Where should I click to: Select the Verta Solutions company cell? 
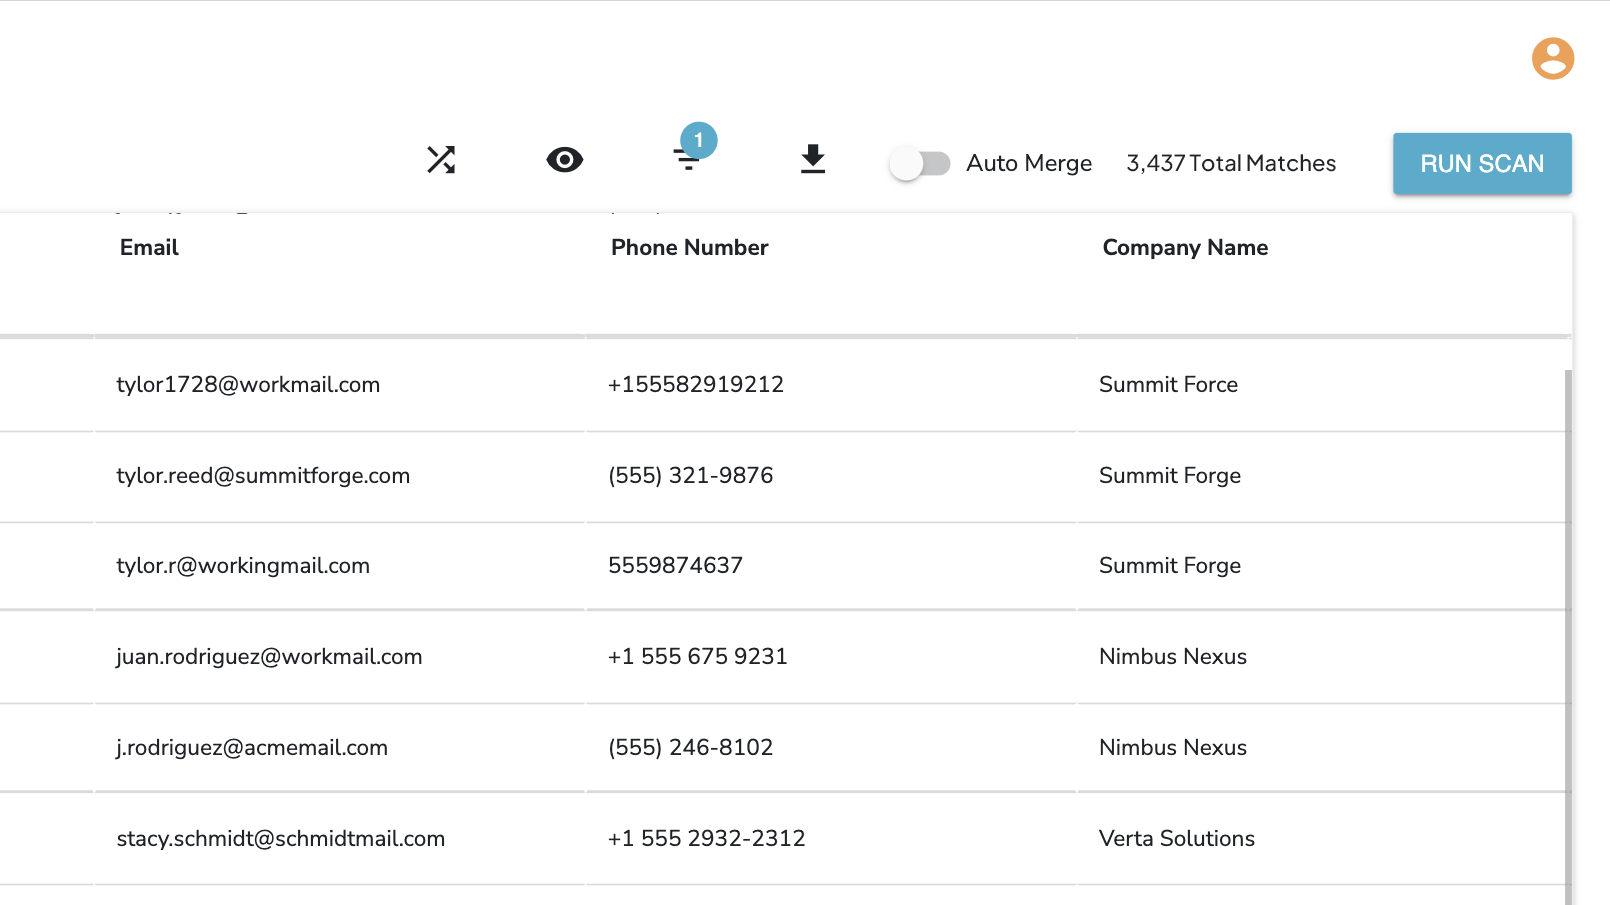[x=1176, y=839]
